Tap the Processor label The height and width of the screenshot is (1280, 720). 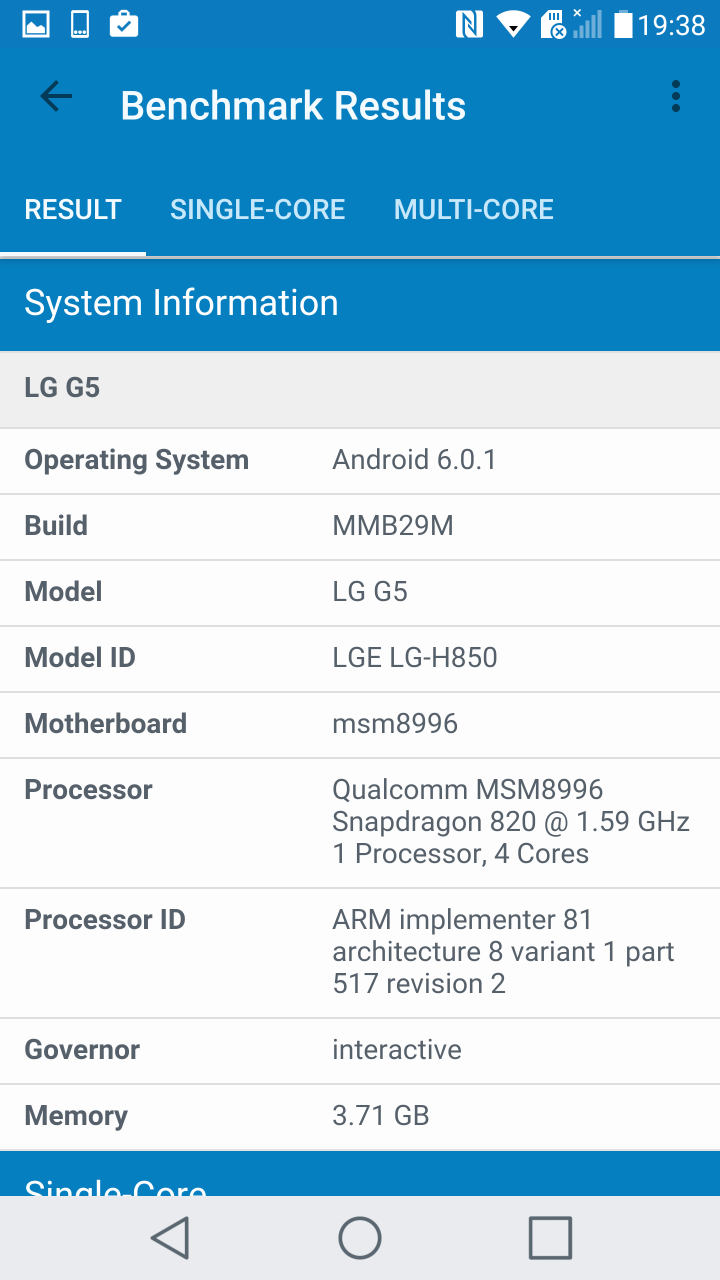[89, 790]
